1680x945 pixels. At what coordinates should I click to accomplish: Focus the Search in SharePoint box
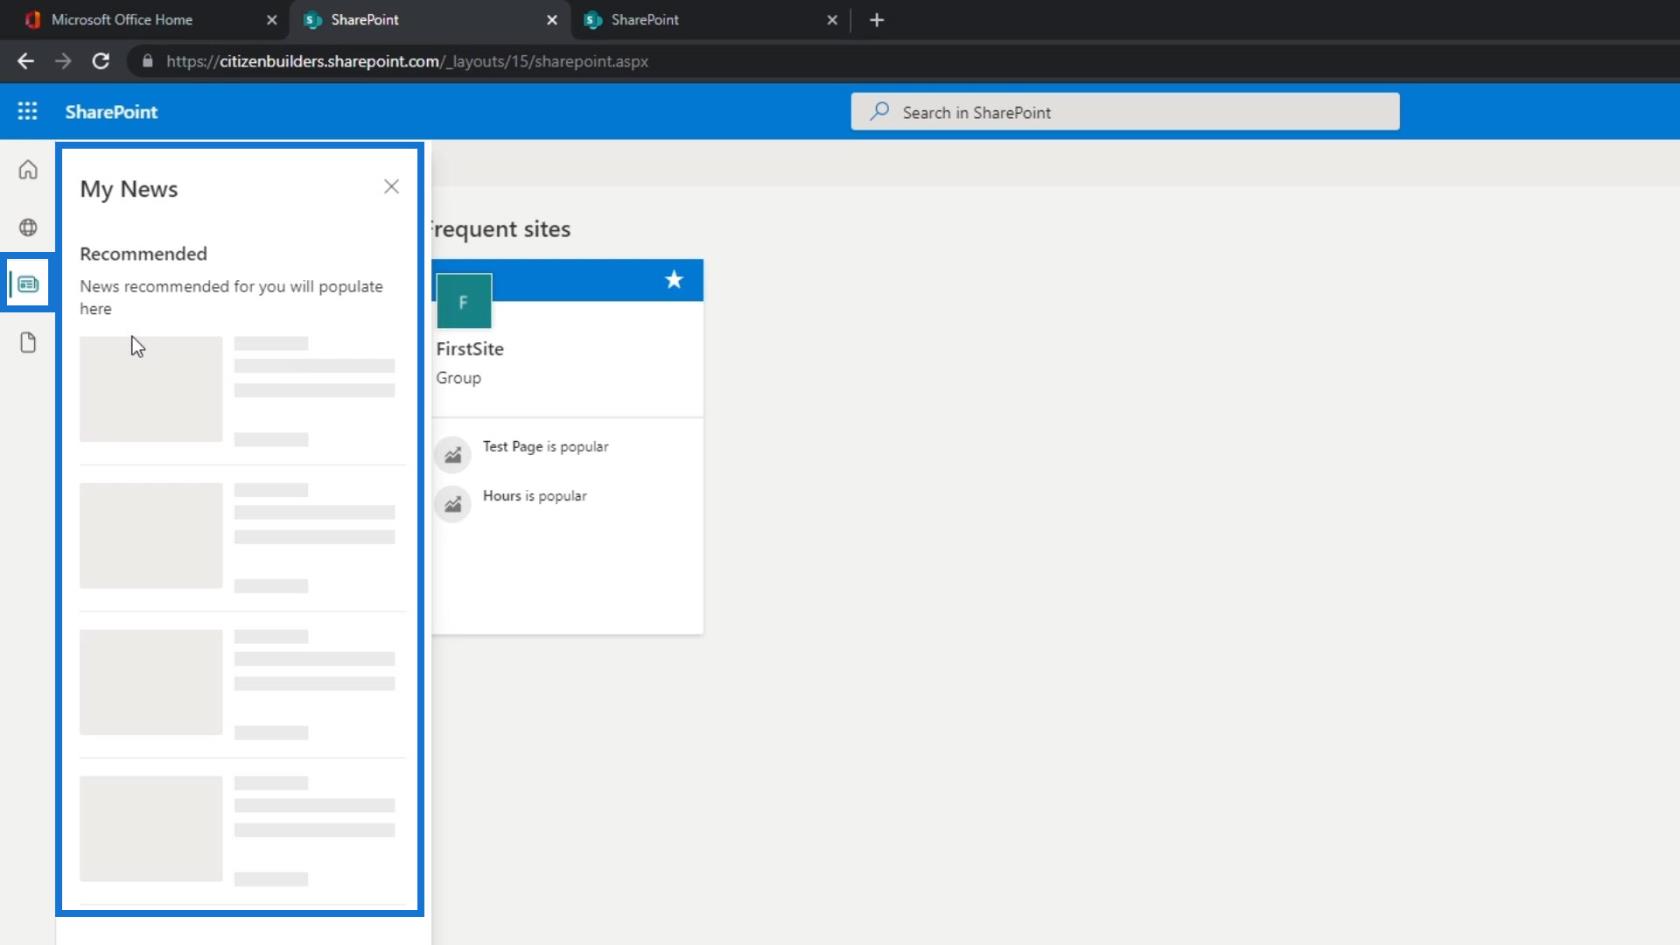1125,112
